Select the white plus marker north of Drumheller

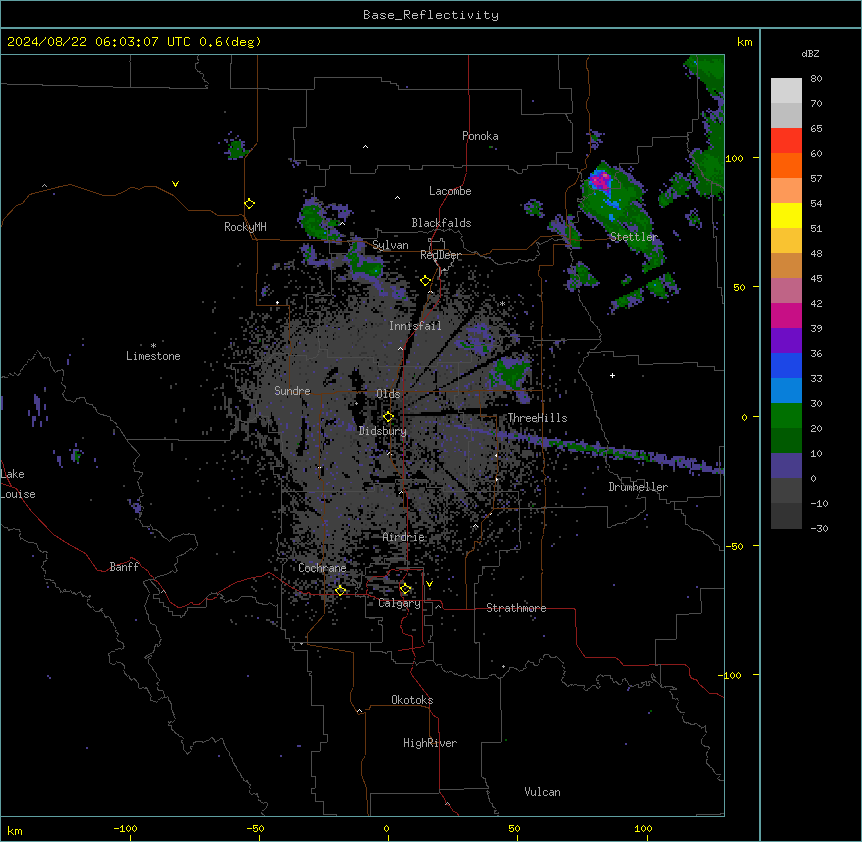[x=612, y=375]
